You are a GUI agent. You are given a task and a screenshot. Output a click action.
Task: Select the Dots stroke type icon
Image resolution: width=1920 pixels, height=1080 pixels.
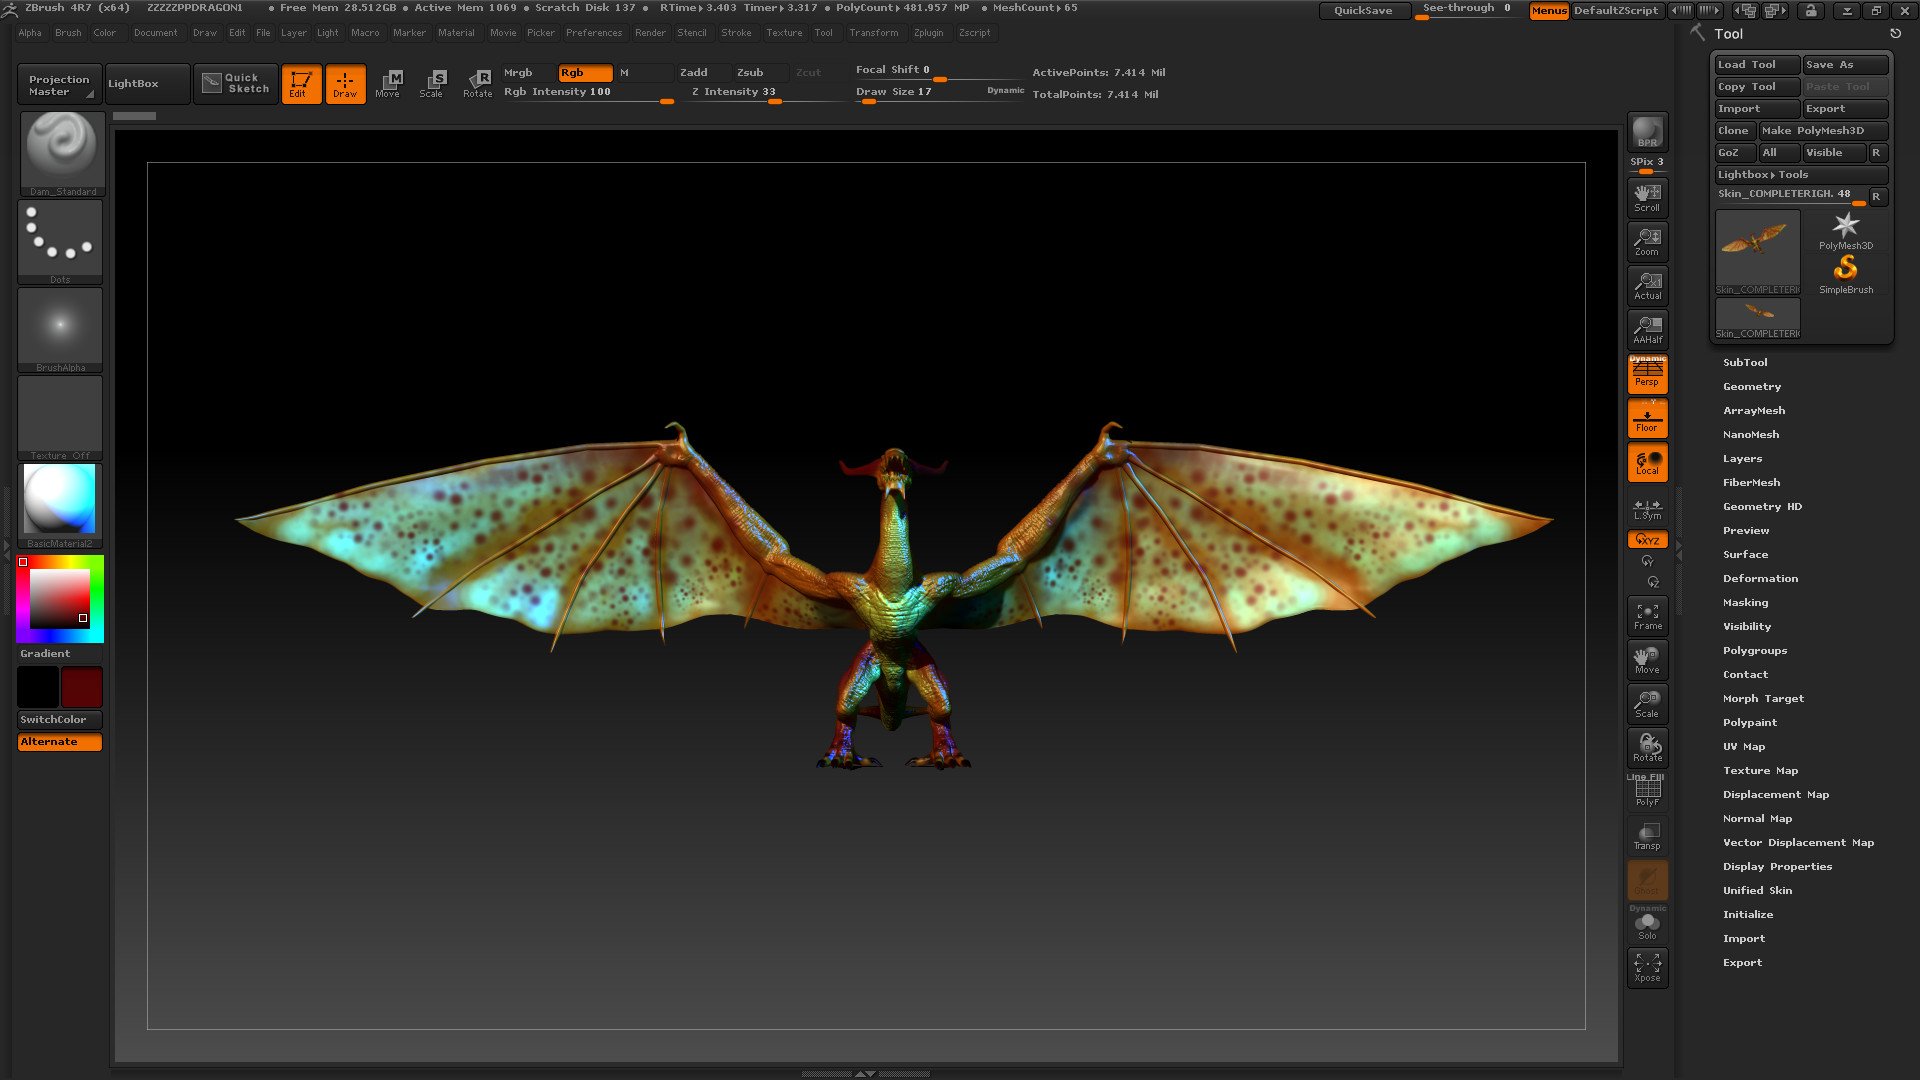[60, 238]
